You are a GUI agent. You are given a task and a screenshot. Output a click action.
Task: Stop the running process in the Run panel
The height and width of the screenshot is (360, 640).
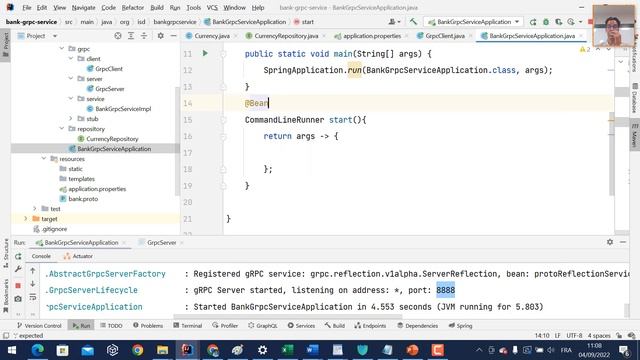(x=18, y=285)
